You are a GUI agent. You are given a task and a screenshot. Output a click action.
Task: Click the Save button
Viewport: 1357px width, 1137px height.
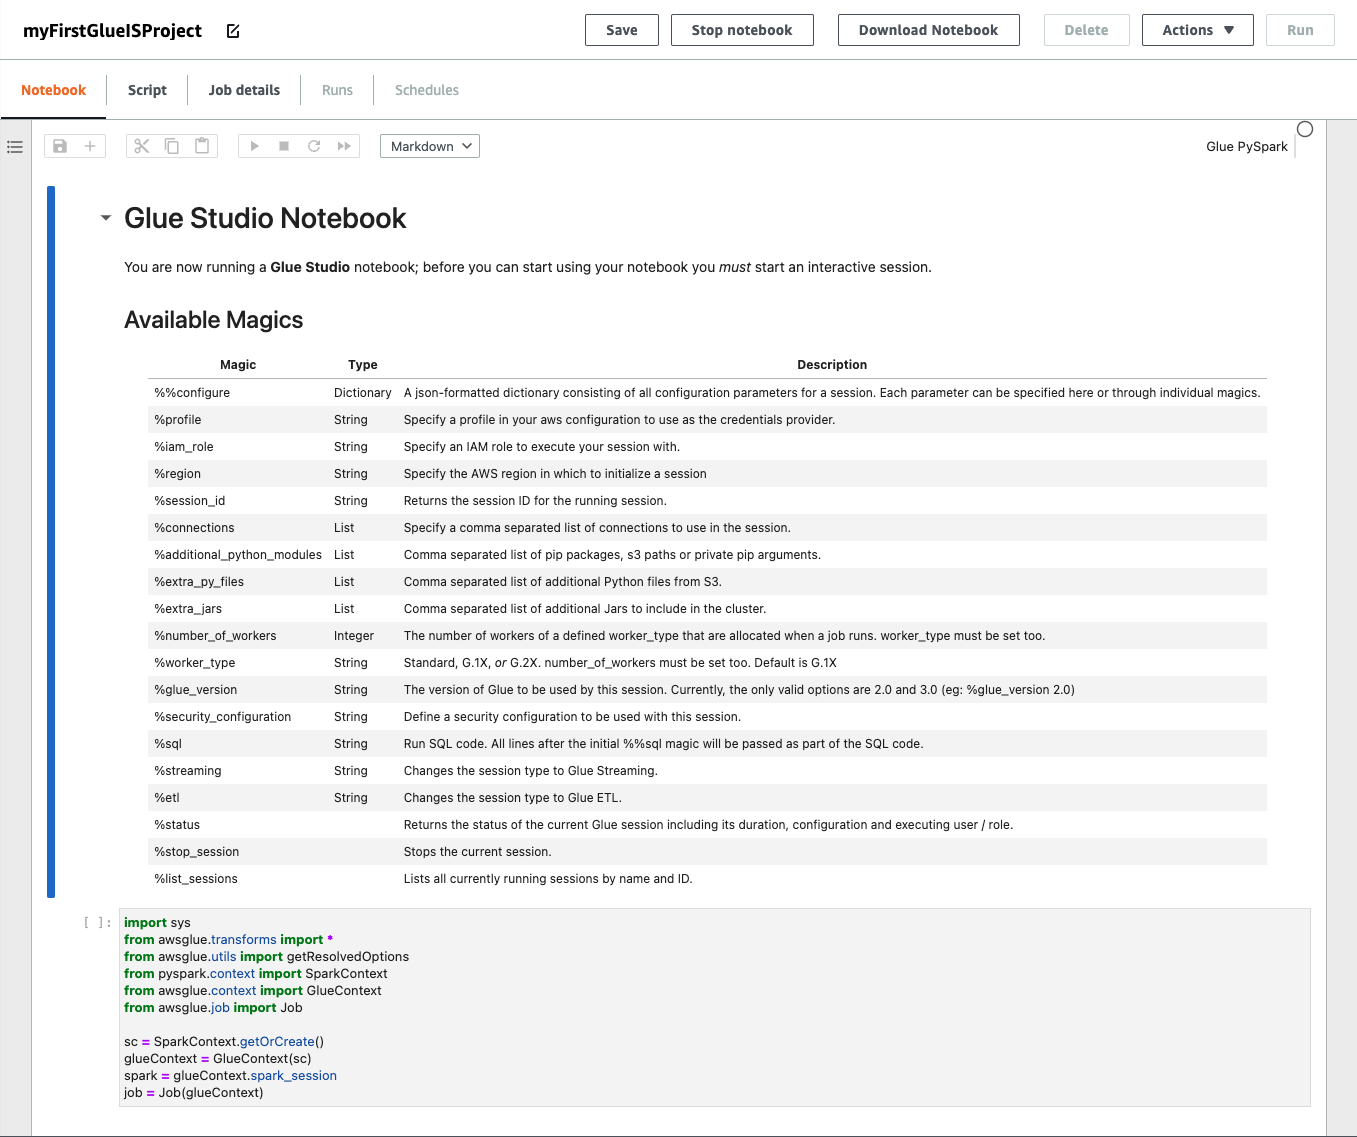622,30
